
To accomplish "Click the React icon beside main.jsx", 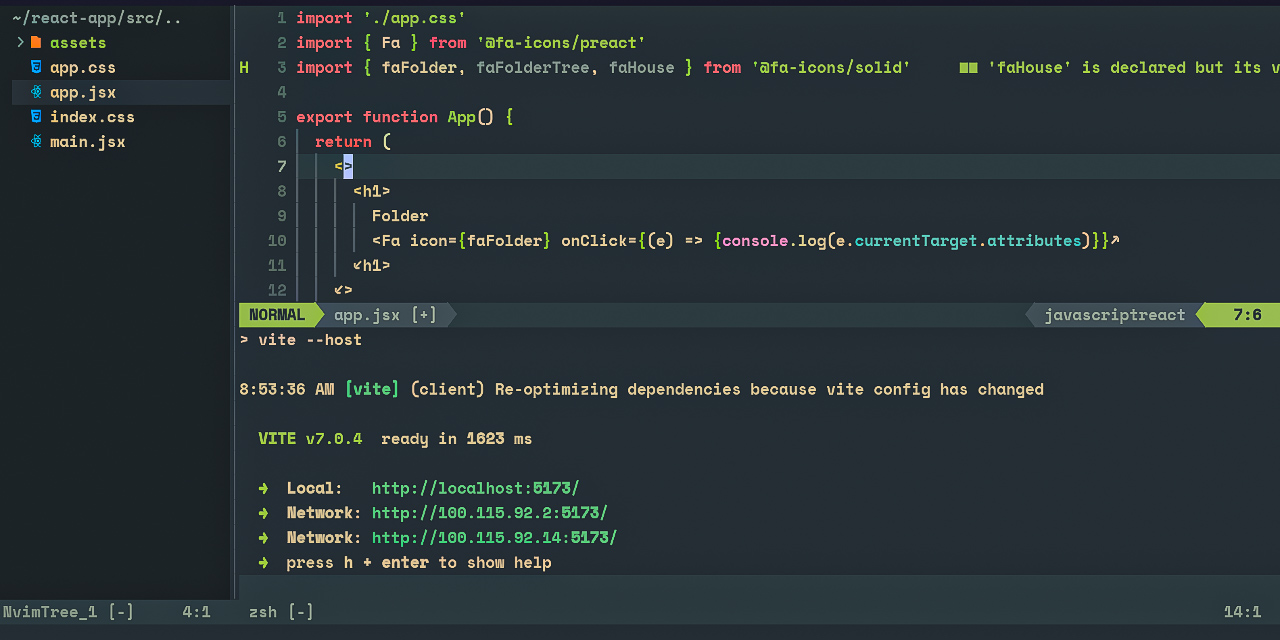I will (36, 141).
